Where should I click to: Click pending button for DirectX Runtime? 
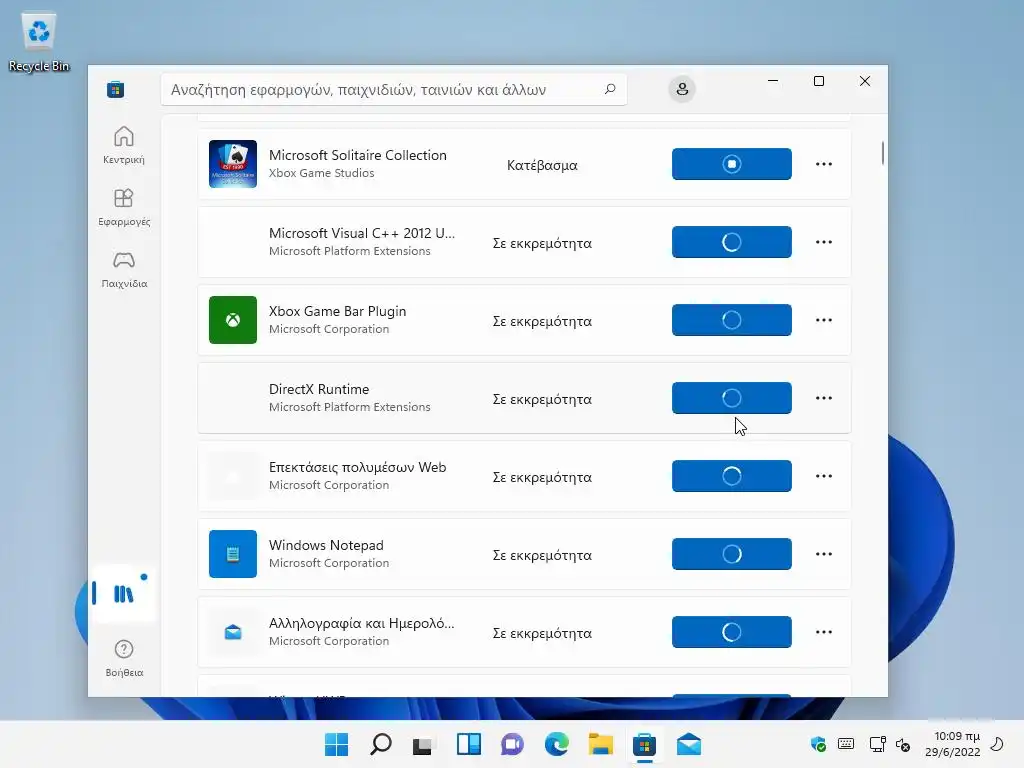coord(731,398)
